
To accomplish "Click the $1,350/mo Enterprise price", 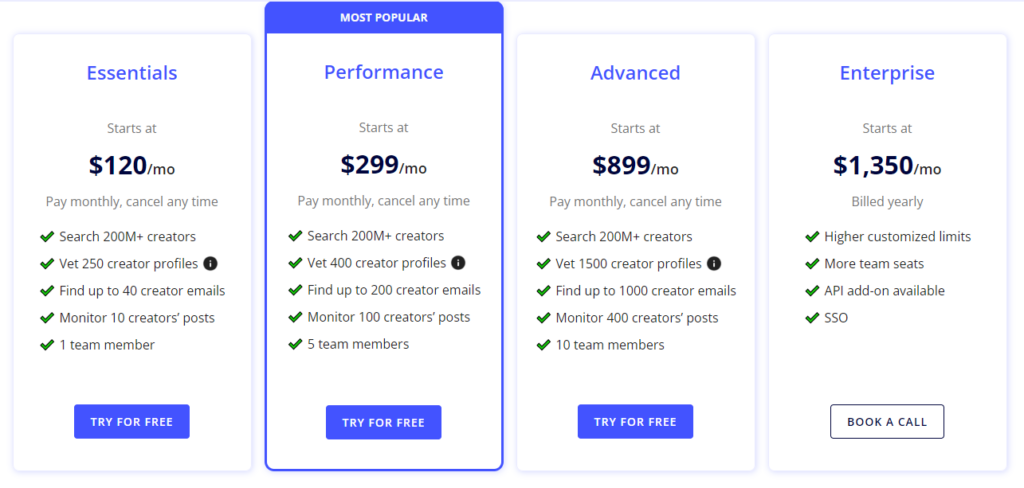I will (x=887, y=166).
